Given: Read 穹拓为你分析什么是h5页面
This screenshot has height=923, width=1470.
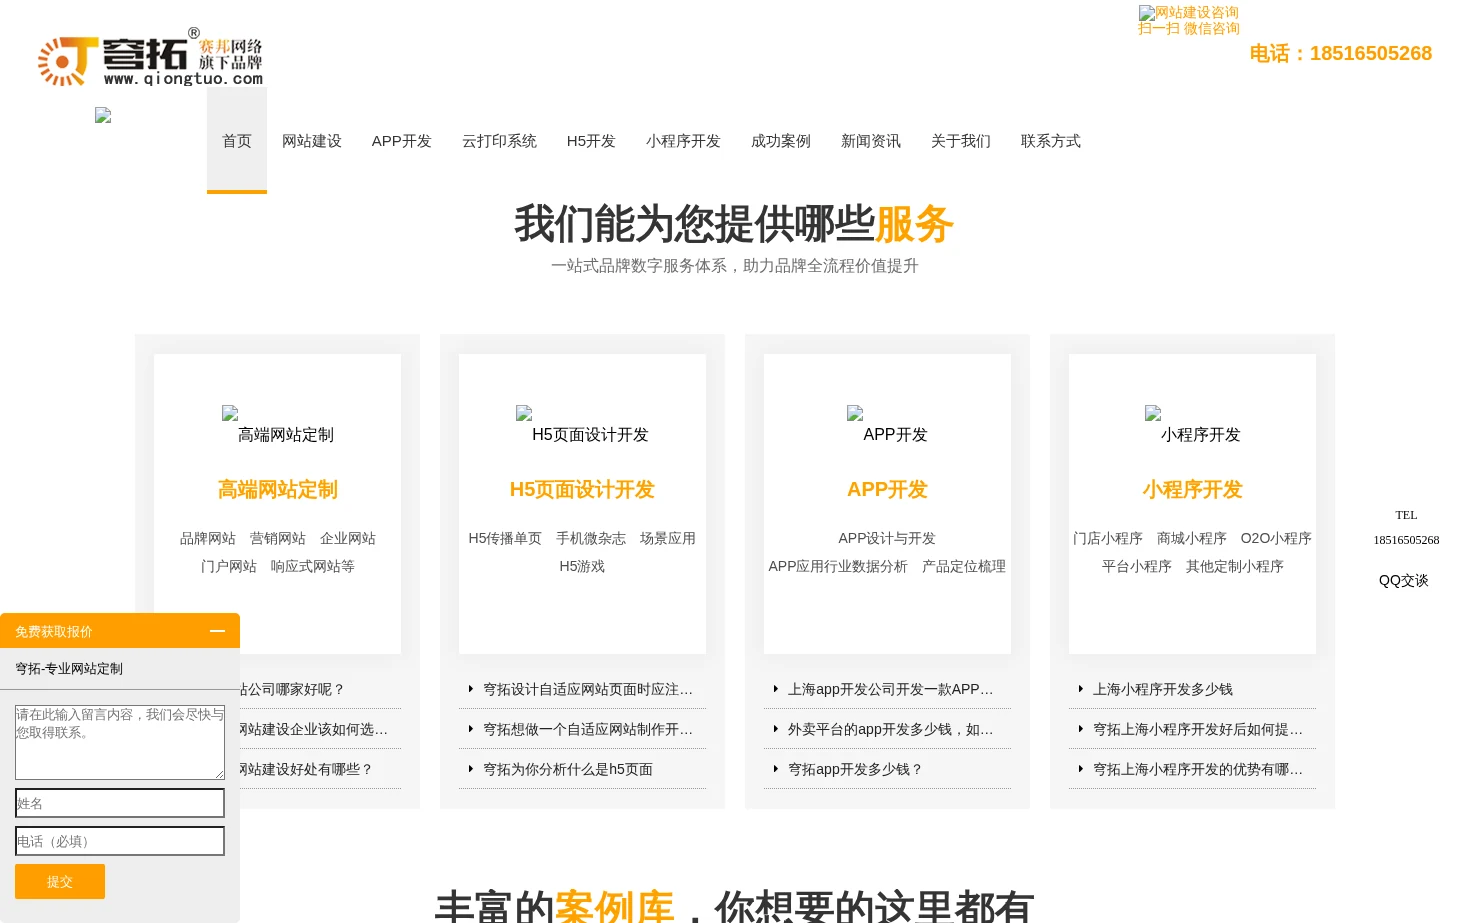Looking at the screenshot, I should point(568,769).
